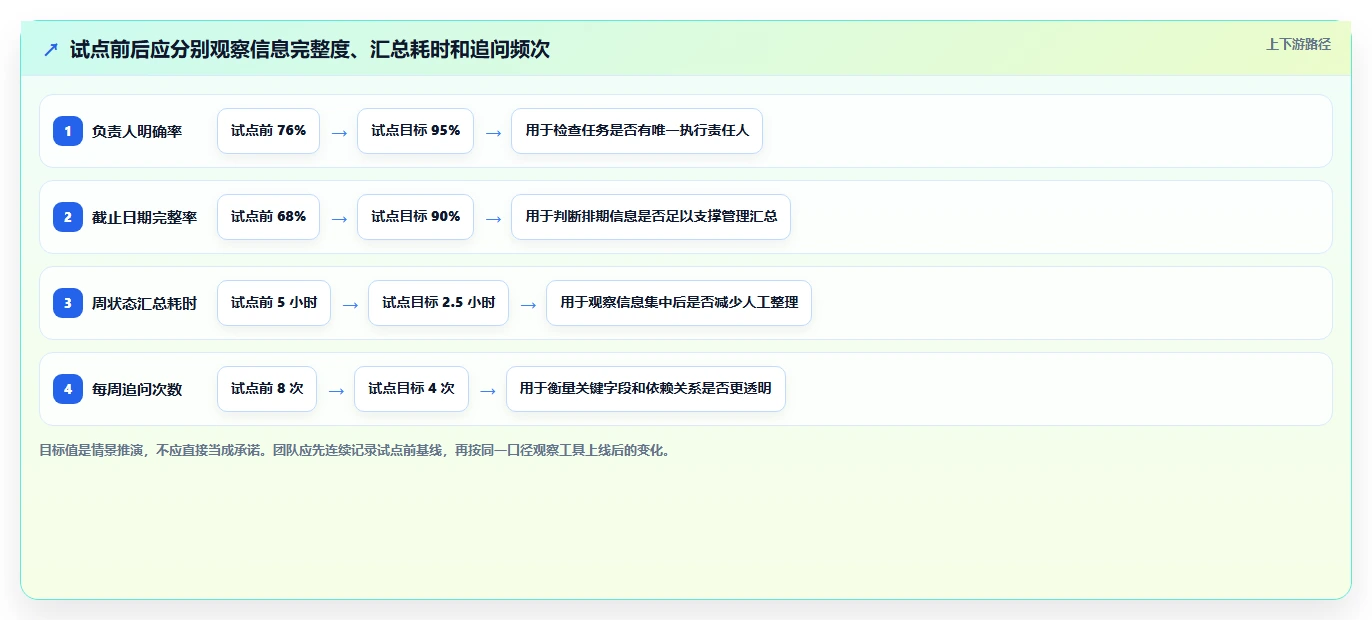Select the 试点前 8 次 chip
1372x620 pixels.
pyautogui.click(x=267, y=389)
